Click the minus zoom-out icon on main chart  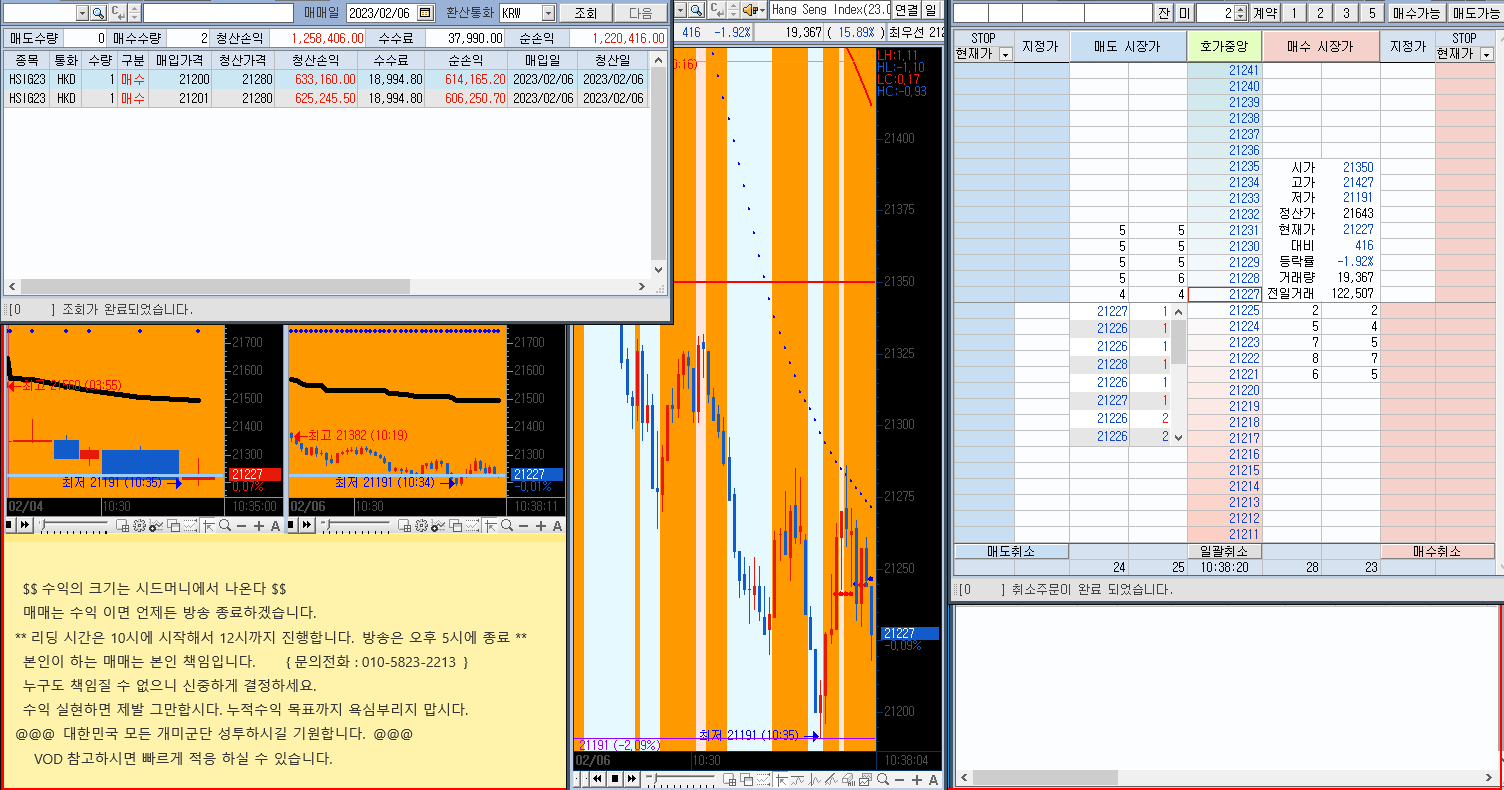pyautogui.click(x=899, y=779)
